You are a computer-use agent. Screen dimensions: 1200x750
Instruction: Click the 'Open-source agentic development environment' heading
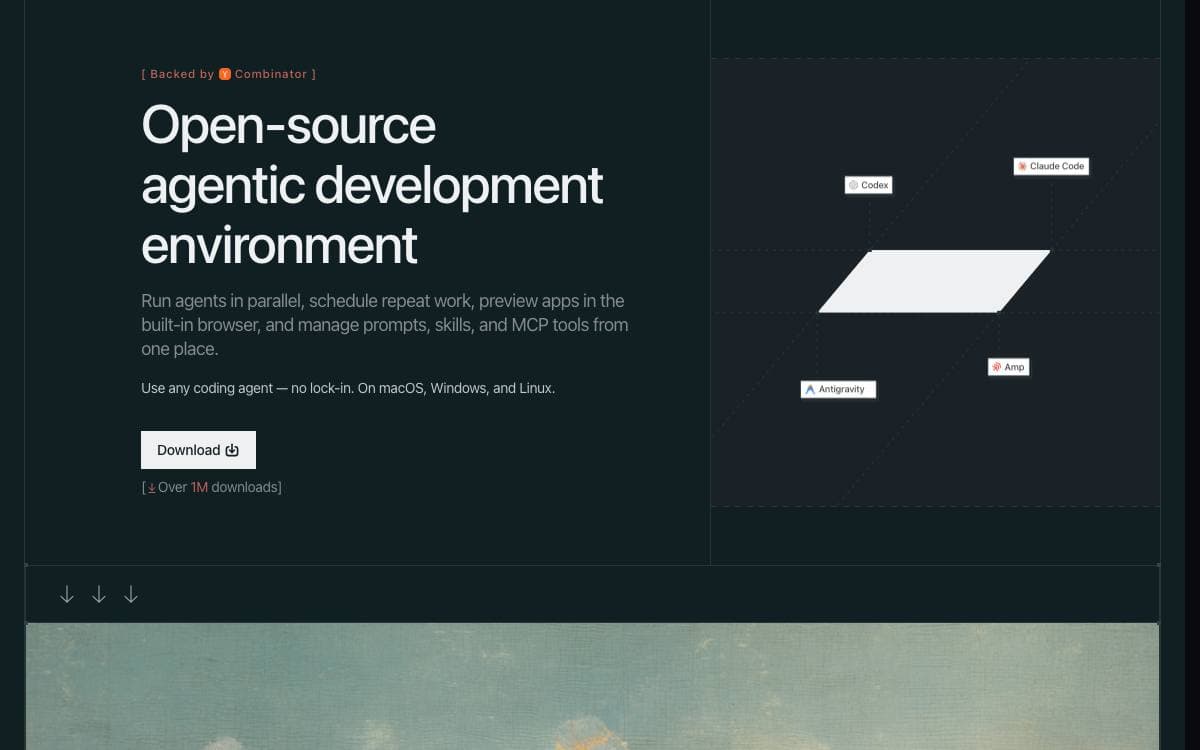coord(372,185)
